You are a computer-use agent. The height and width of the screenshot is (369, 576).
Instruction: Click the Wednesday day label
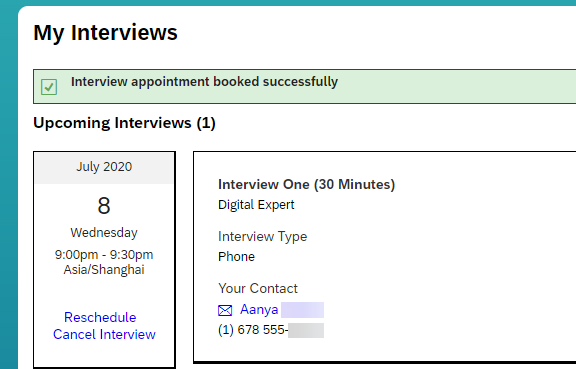click(x=104, y=233)
